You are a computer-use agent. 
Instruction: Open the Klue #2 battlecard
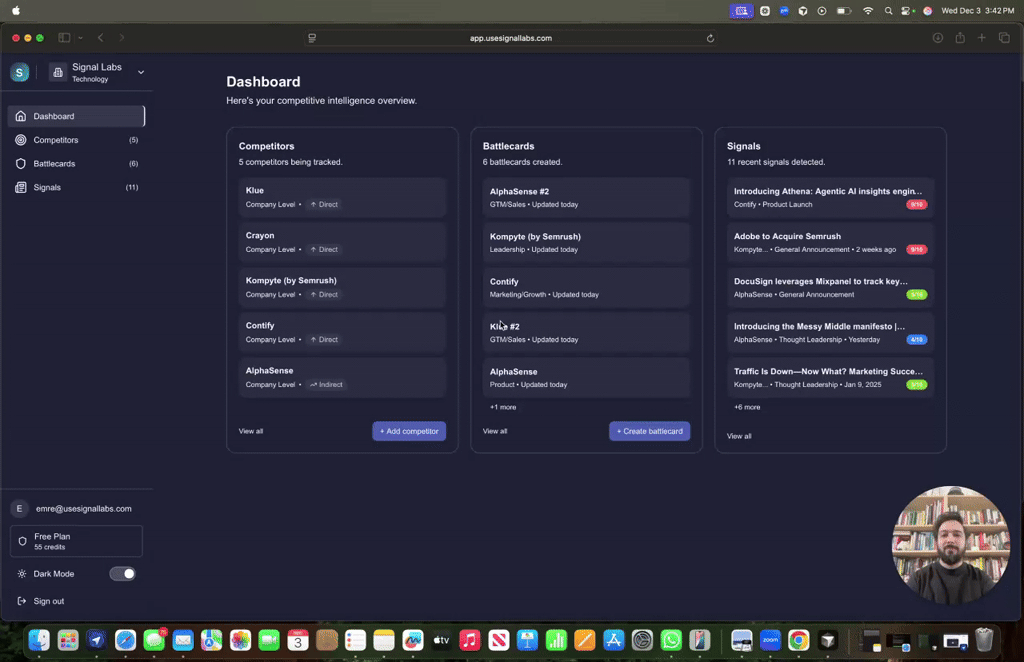586,332
